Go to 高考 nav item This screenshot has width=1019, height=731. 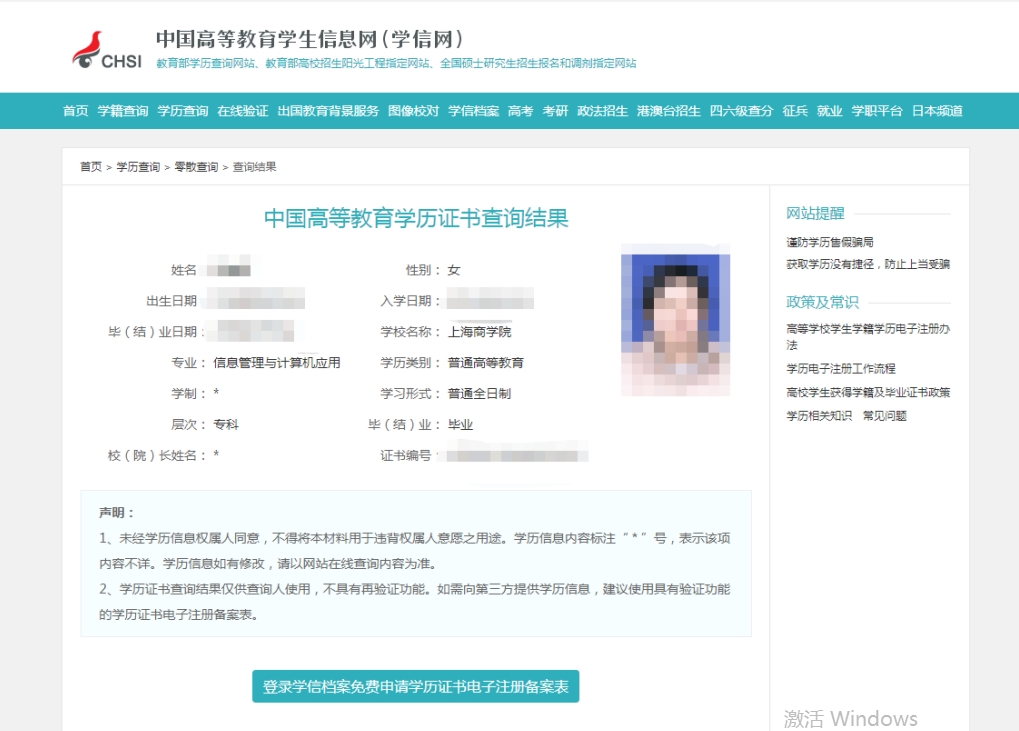click(521, 111)
